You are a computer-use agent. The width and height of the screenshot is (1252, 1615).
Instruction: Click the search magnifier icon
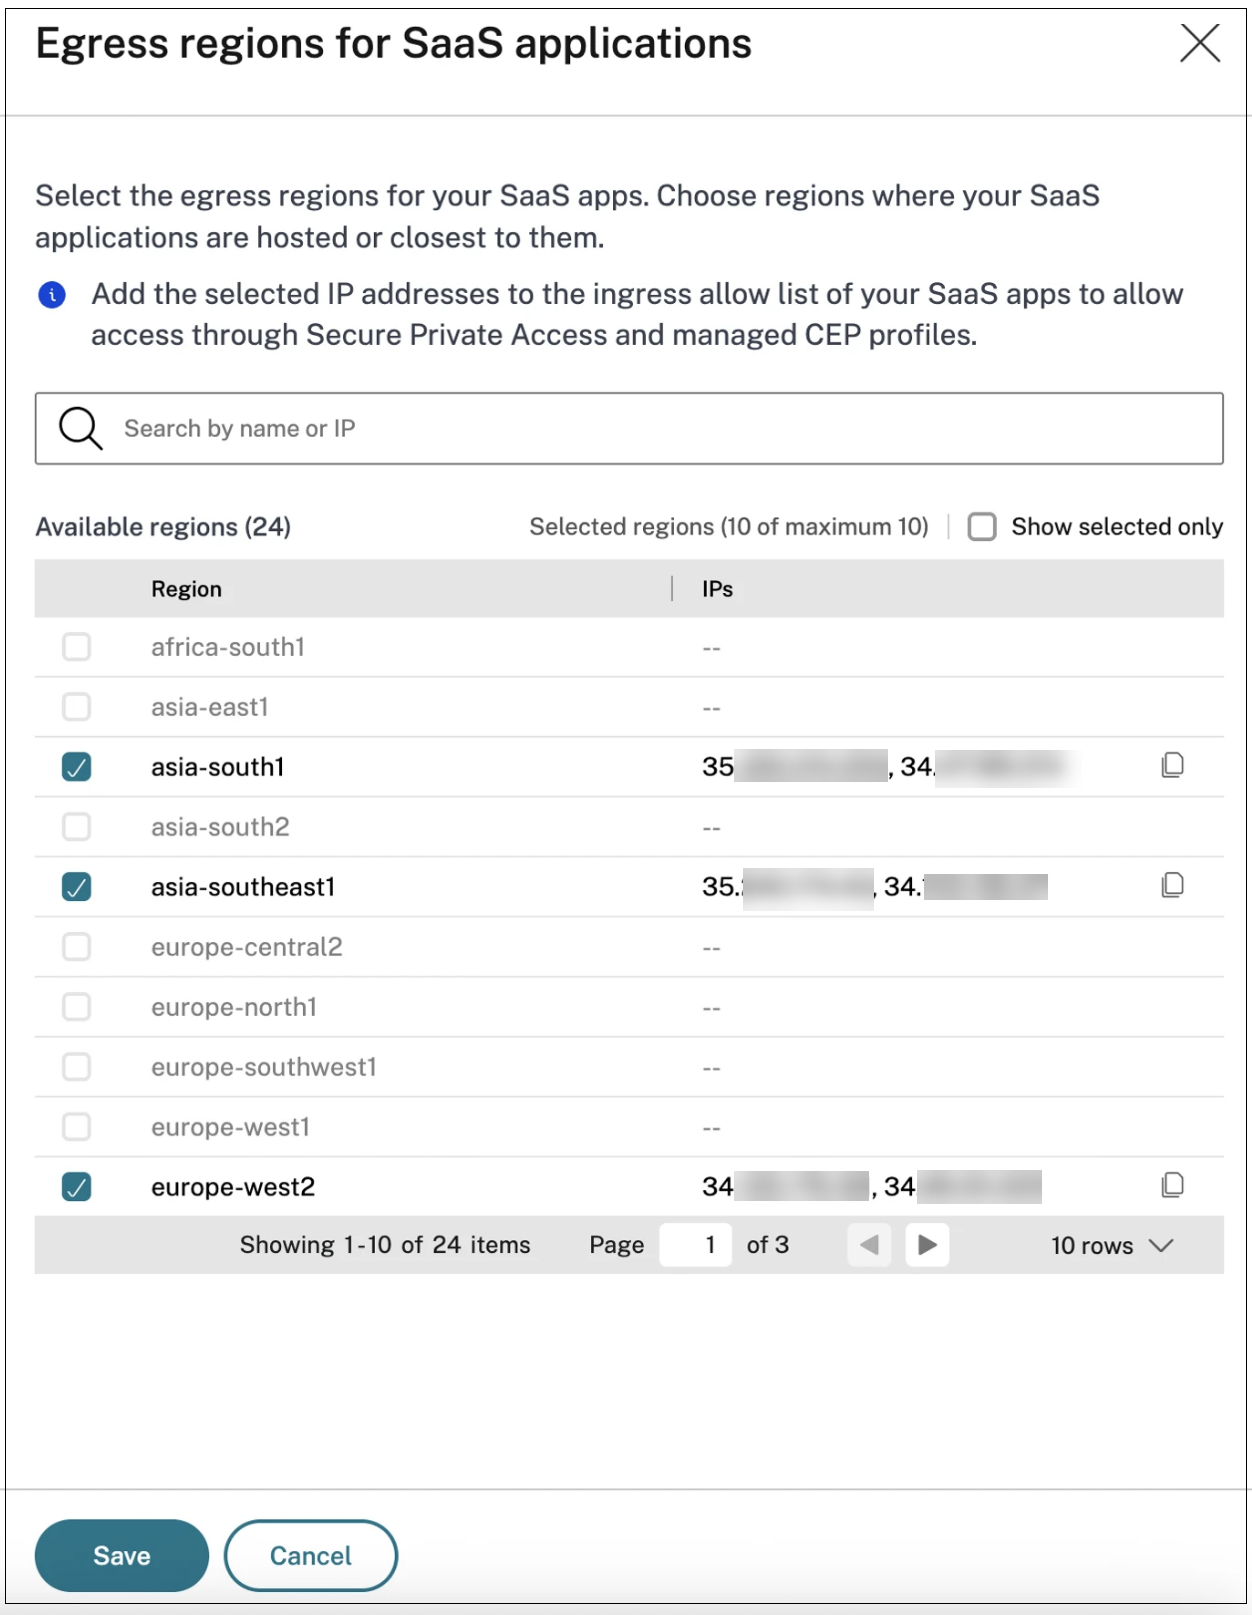[x=80, y=428]
